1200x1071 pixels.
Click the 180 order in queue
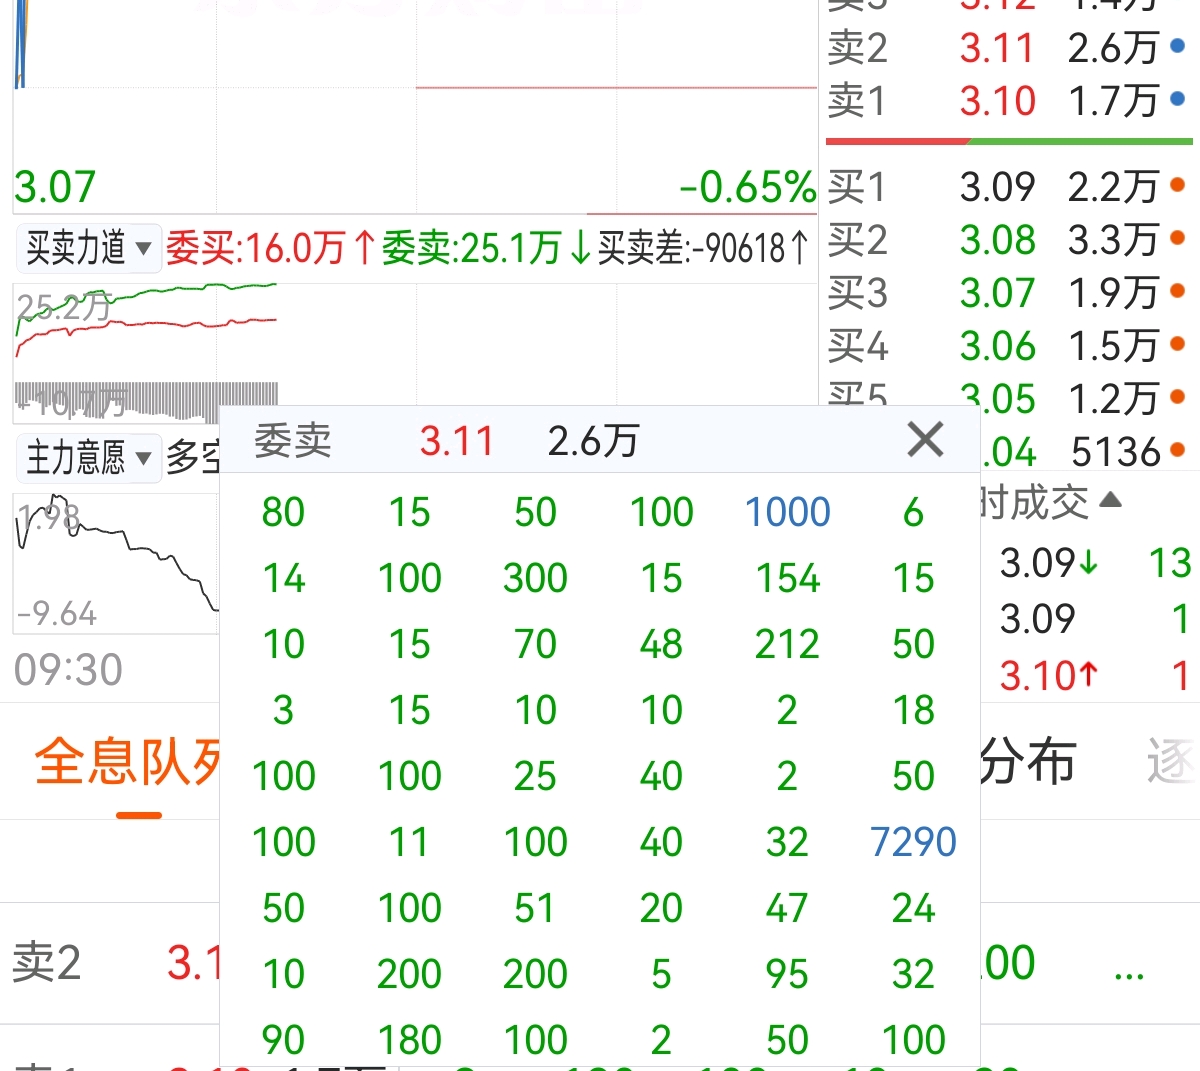tap(409, 1040)
